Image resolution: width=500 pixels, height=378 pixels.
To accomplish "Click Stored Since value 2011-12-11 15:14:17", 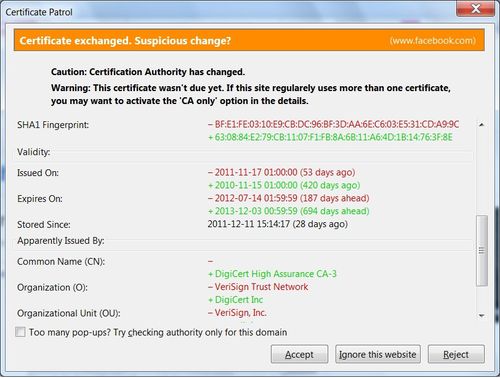I will click(278, 224).
